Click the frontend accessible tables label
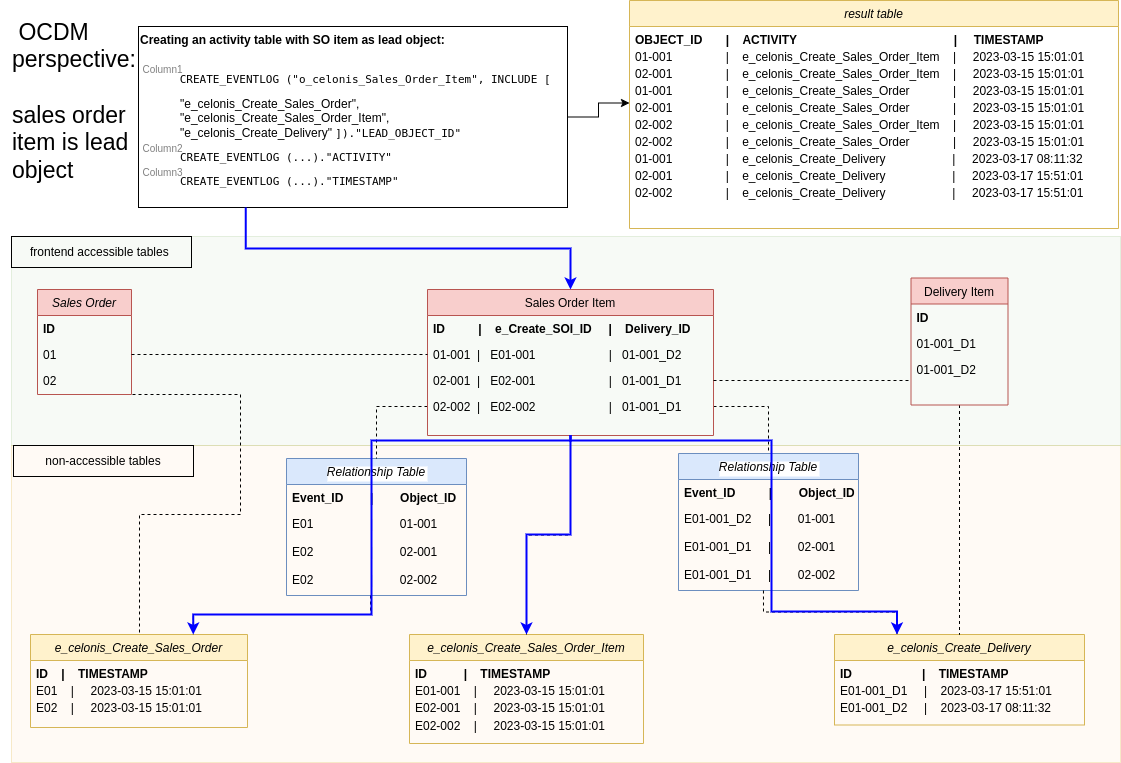Viewport: 1121px width, 763px height. (x=101, y=251)
